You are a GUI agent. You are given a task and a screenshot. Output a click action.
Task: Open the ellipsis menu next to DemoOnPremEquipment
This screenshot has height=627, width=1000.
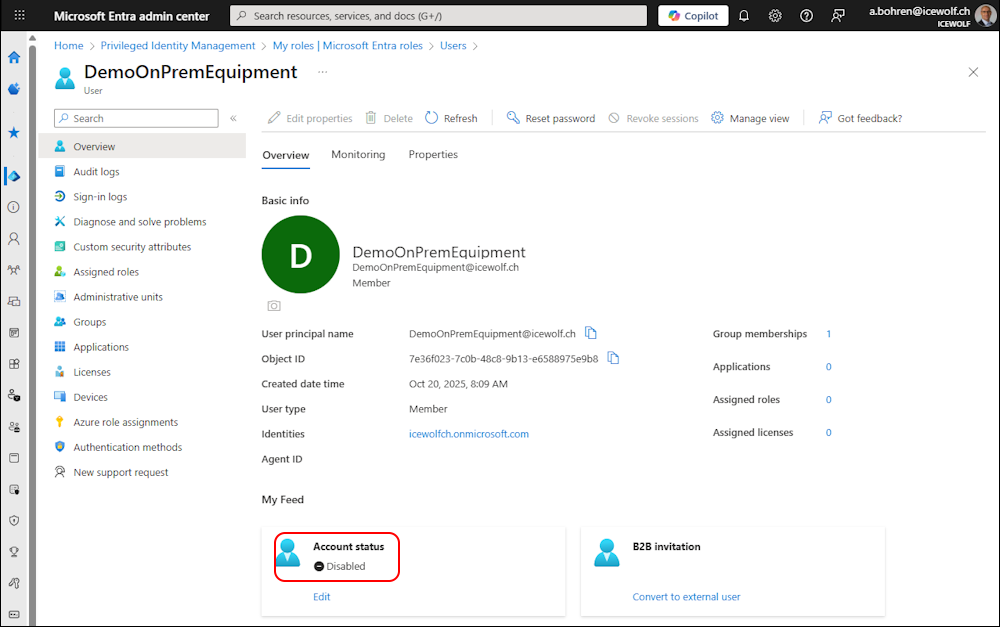[322, 72]
